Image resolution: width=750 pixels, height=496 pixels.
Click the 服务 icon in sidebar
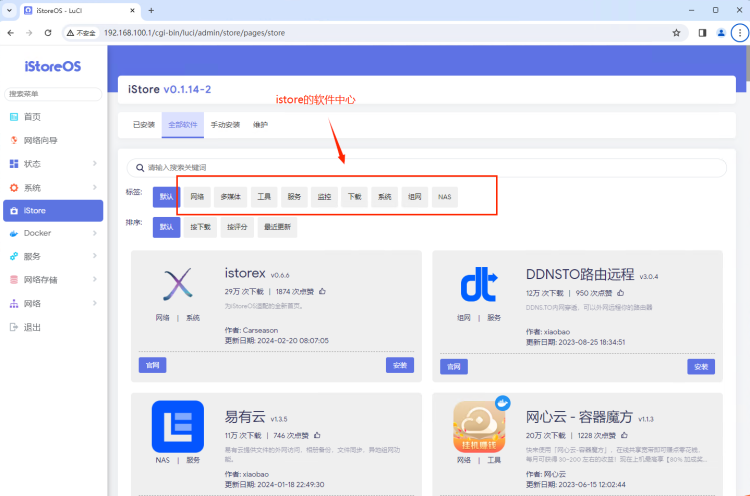[x=14, y=256]
